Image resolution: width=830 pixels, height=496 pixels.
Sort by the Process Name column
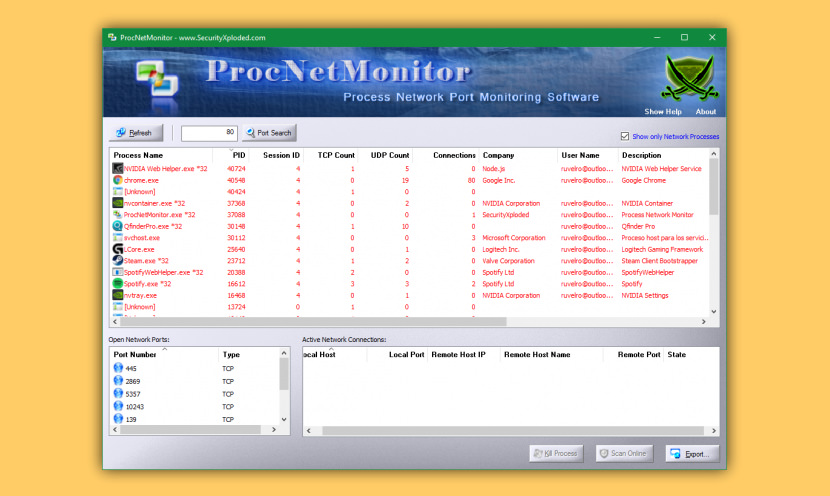coord(161,155)
